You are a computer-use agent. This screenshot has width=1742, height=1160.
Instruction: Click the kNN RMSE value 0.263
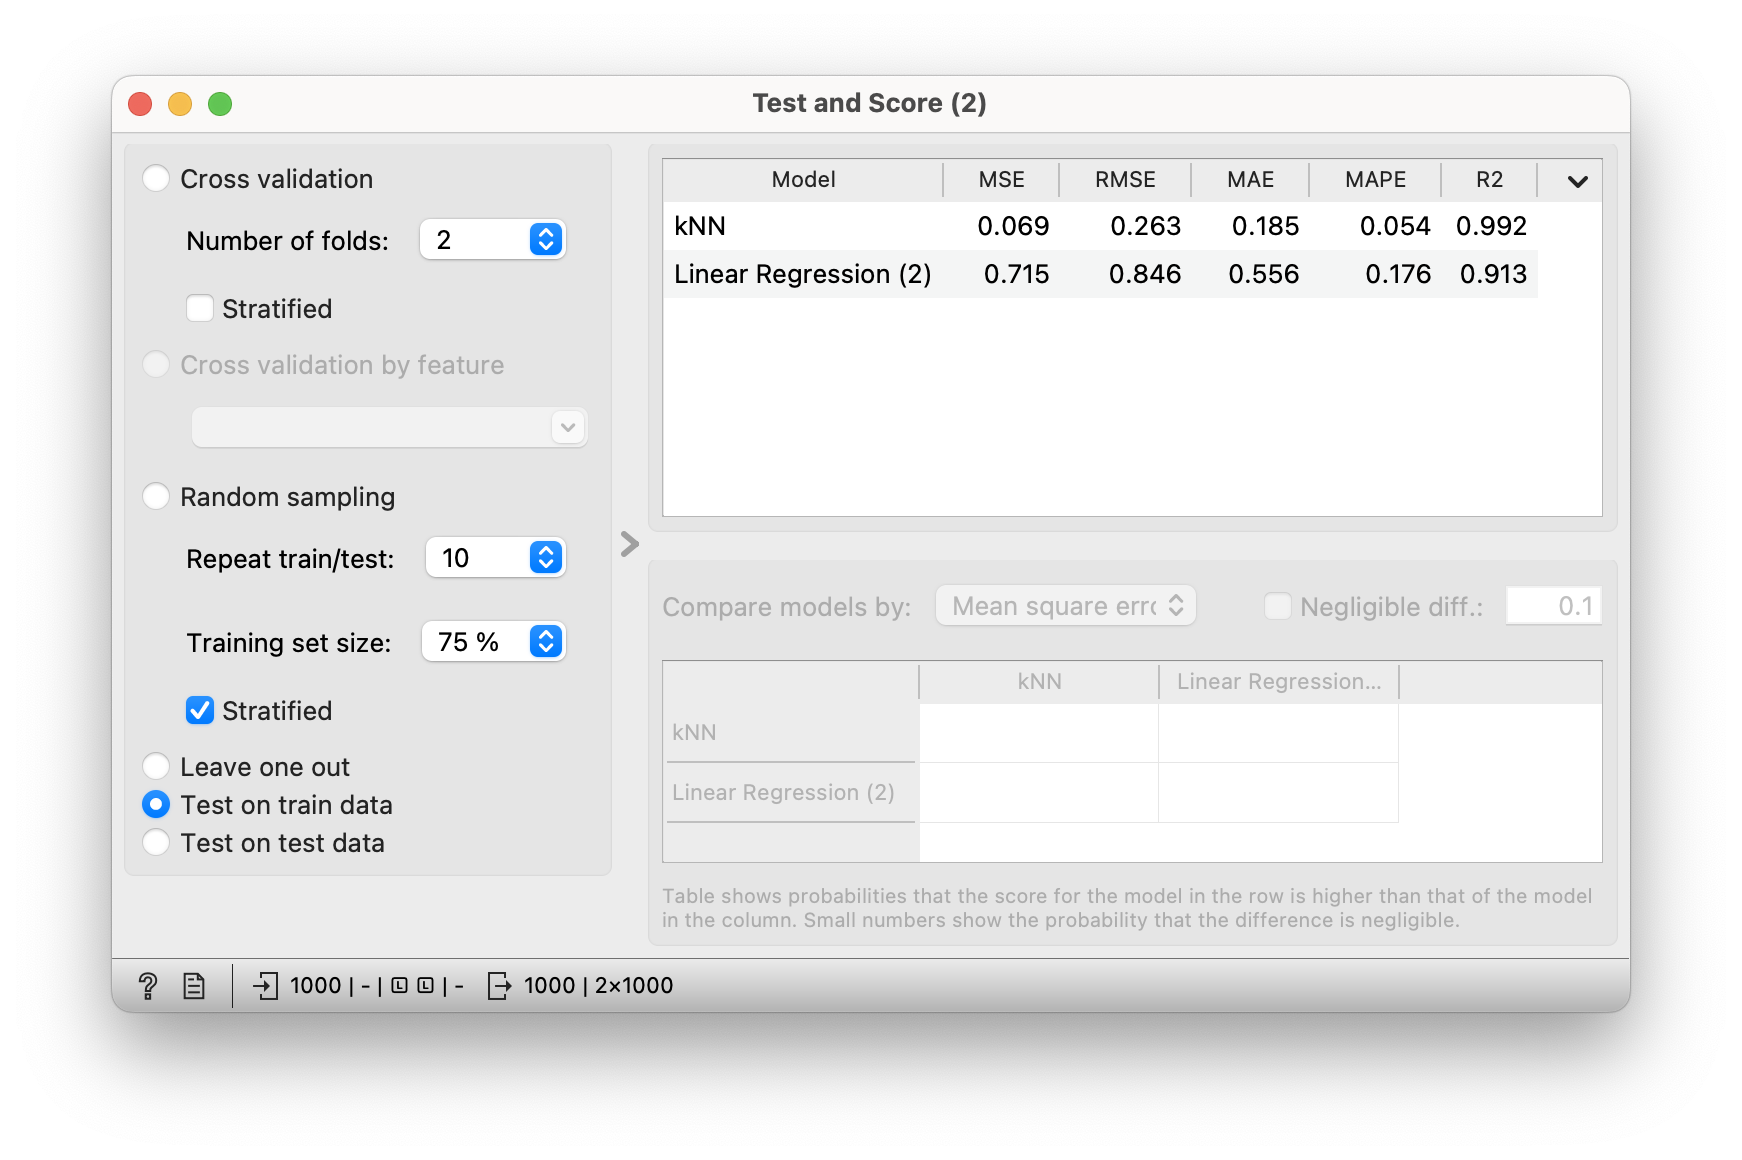pos(1145,226)
